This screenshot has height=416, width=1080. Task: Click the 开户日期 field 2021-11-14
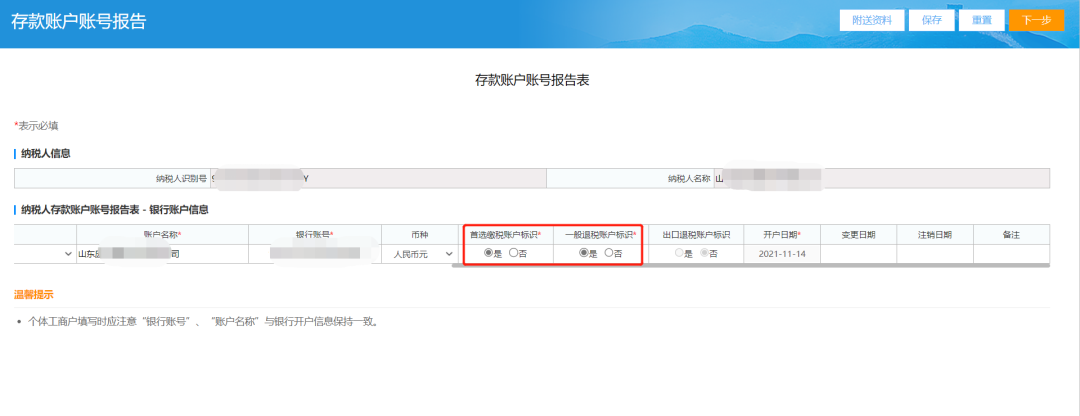782,254
